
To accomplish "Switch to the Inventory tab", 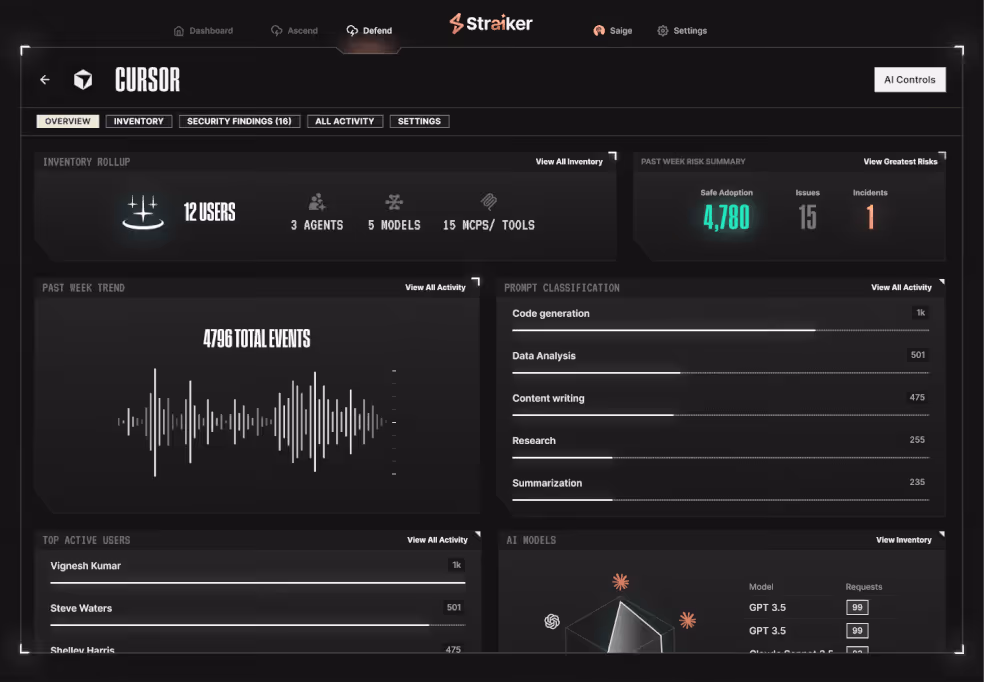I will tap(139, 121).
